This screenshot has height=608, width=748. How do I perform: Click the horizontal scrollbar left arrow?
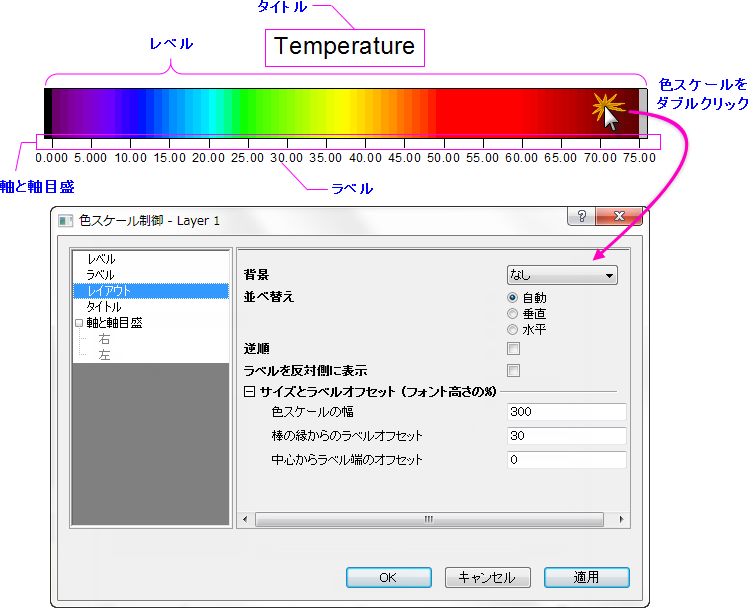click(x=245, y=519)
